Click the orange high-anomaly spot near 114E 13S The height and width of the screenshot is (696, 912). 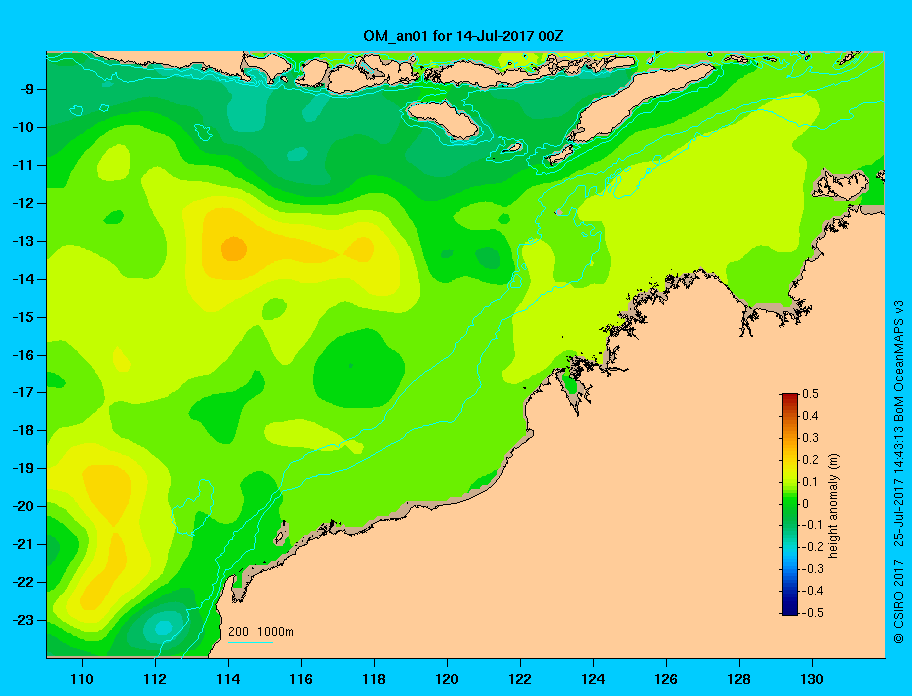(234, 248)
